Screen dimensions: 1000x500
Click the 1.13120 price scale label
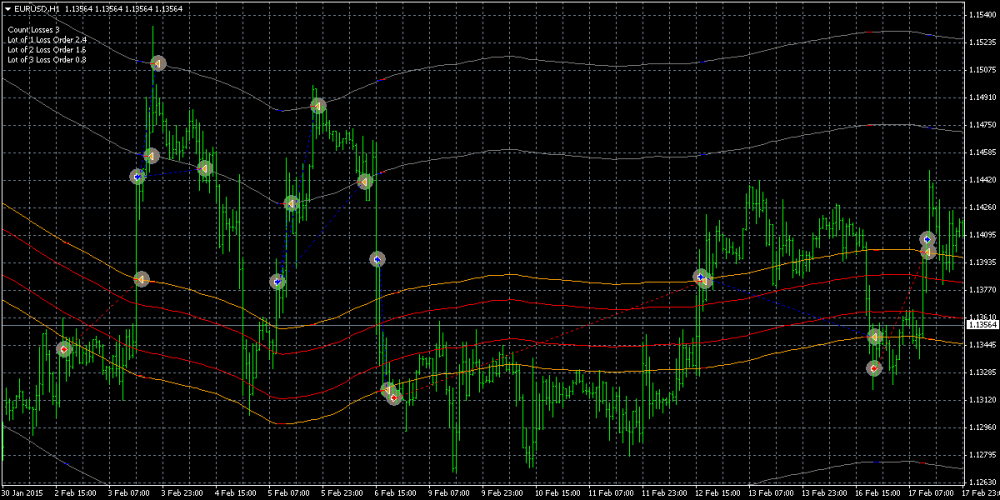pos(981,400)
